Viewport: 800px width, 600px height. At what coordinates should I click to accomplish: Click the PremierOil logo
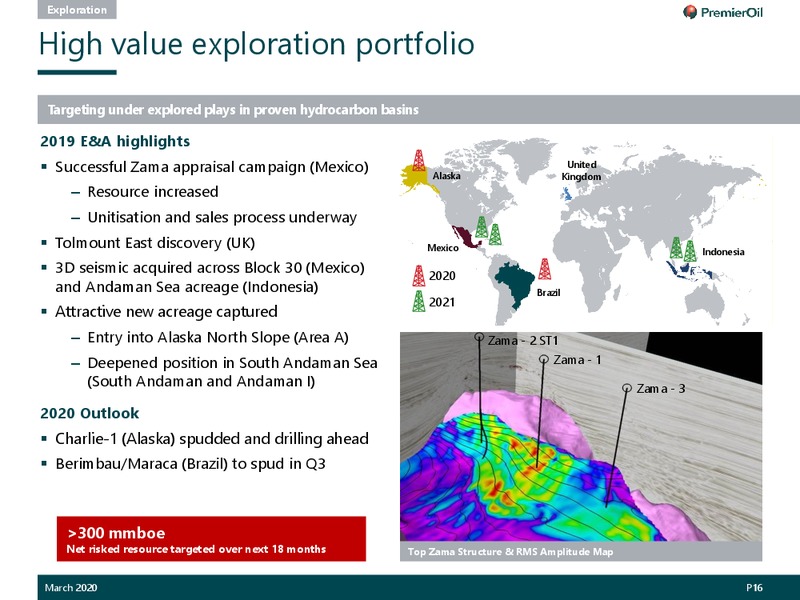point(722,12)
